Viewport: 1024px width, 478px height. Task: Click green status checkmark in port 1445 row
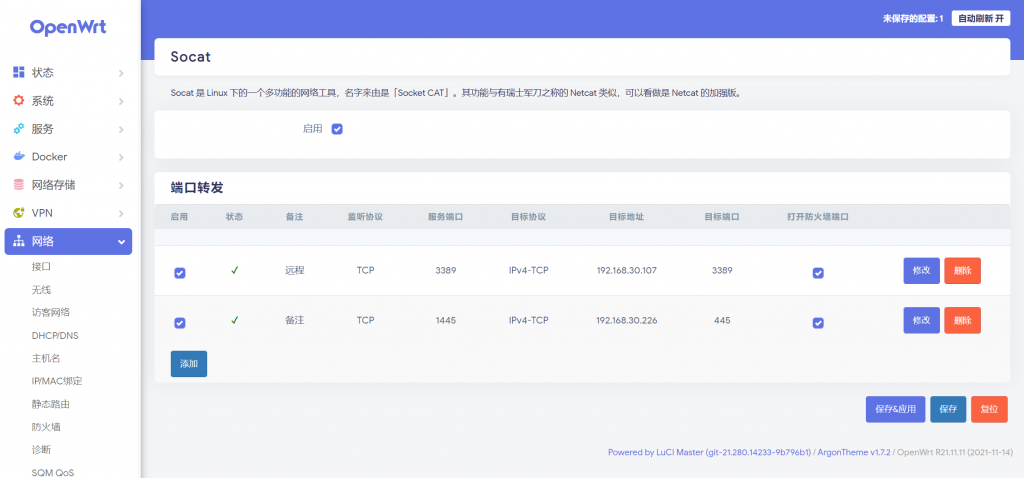coord(234,320)
